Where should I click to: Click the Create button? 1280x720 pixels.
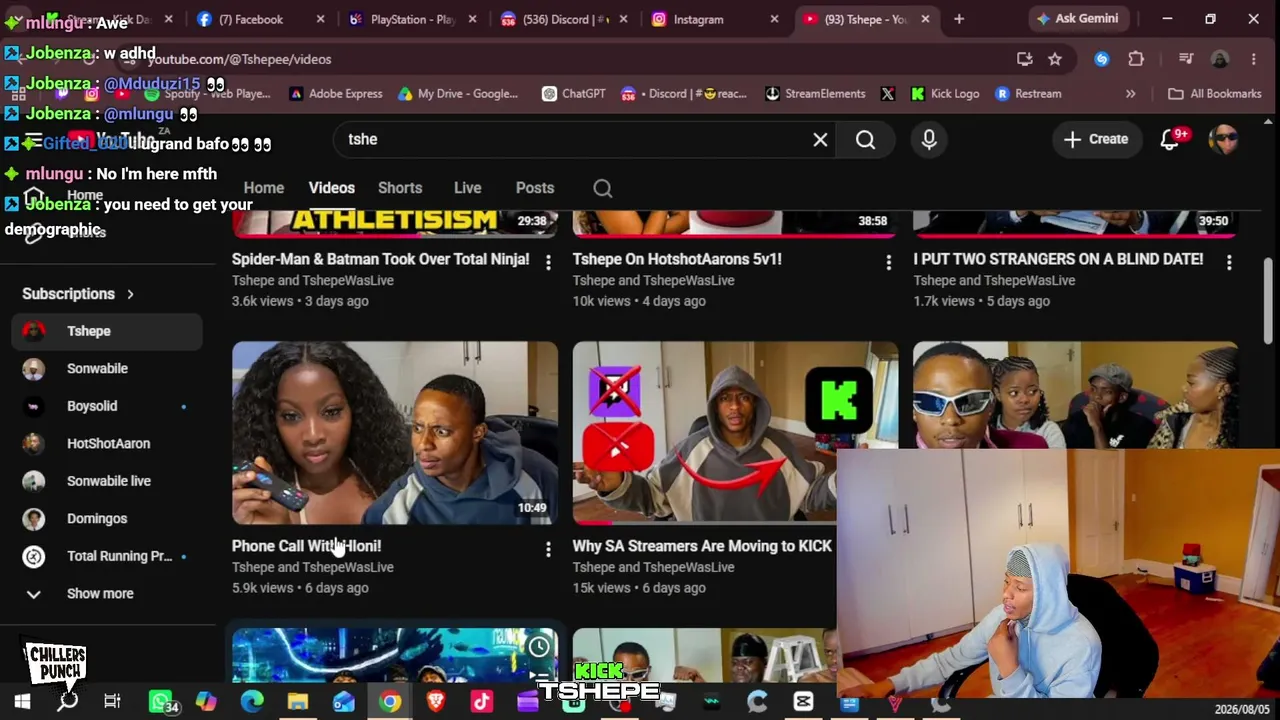pyautogui.click(x=1096, y=139)
